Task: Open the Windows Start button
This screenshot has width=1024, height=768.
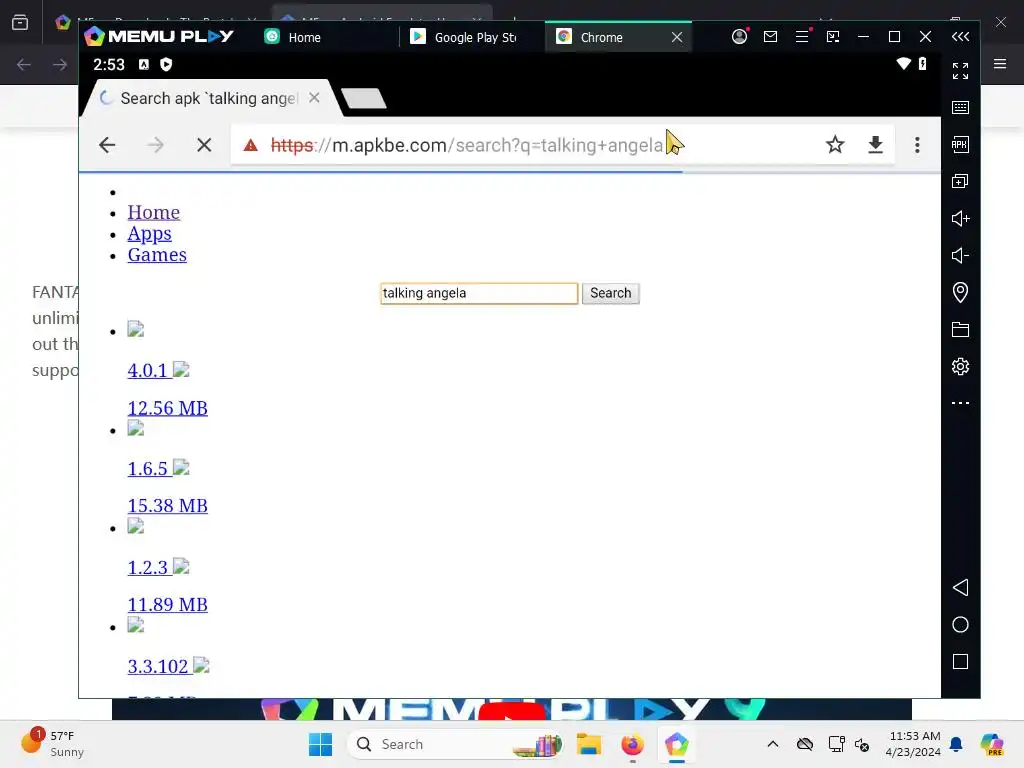Action: 320,744
